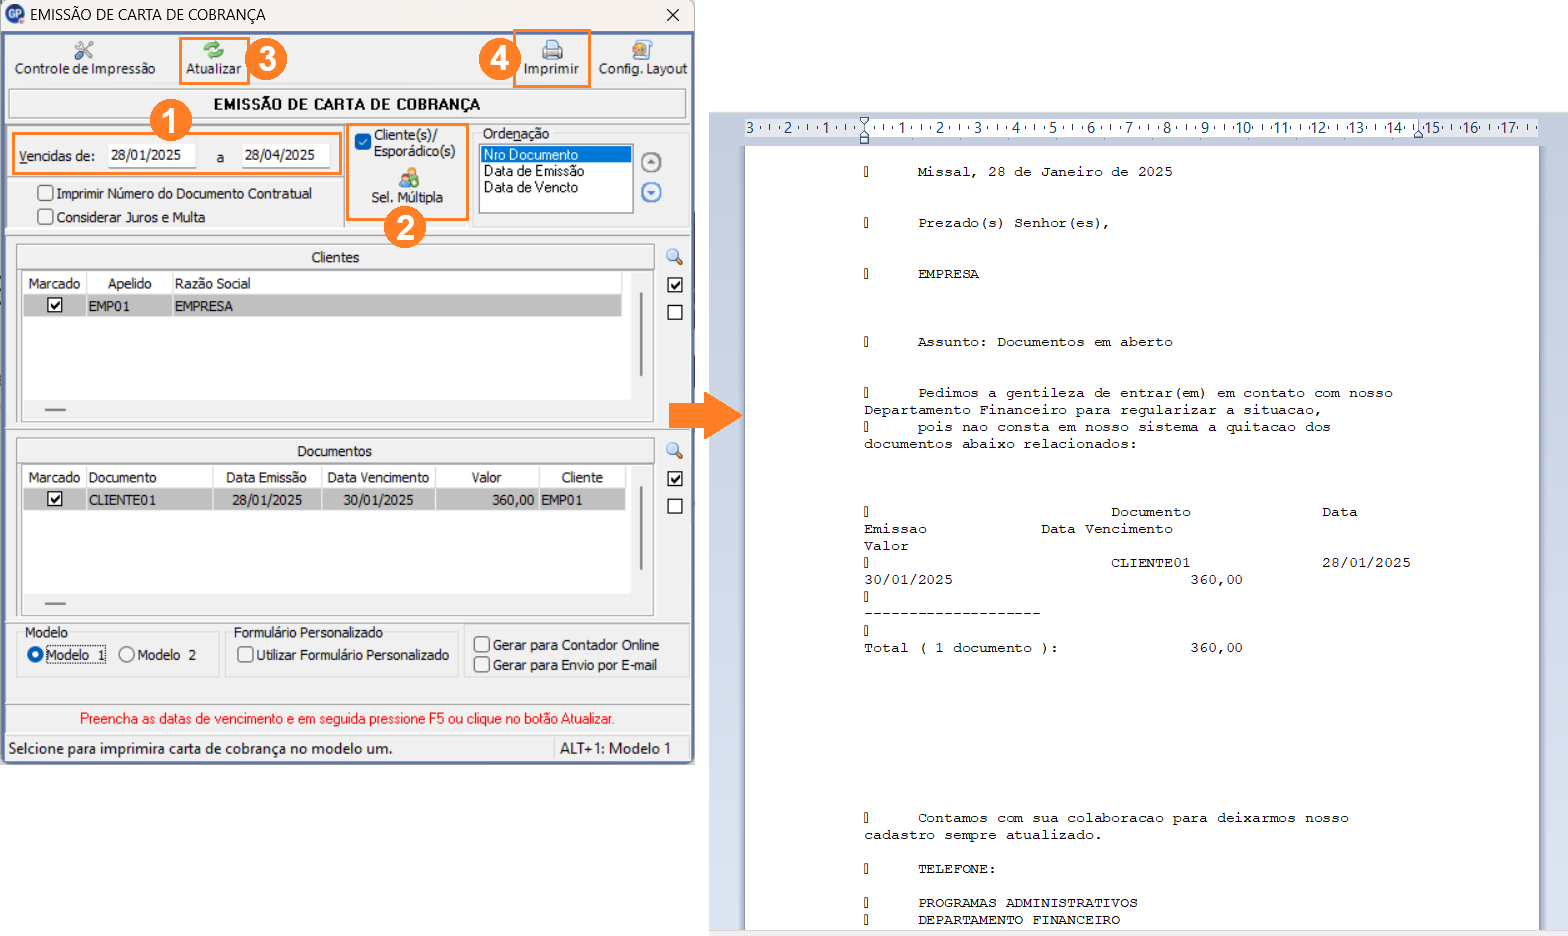Click end date field 28/04/2025
The width and height of the screenshot is (1568, 936).
[286, 155]
